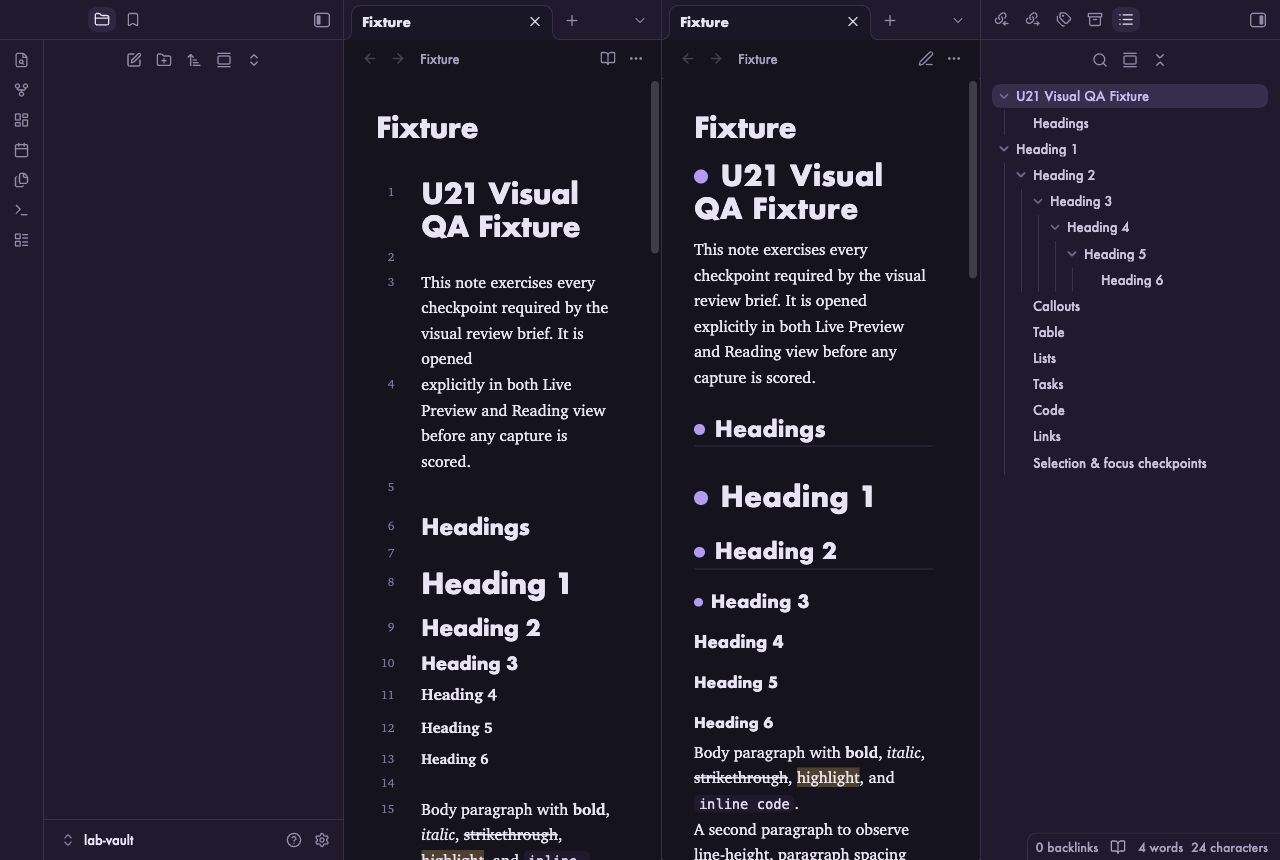1280x860 pixels.
Task: Toggle the left sidebar collapse button
Action: [x=322, y=20]
